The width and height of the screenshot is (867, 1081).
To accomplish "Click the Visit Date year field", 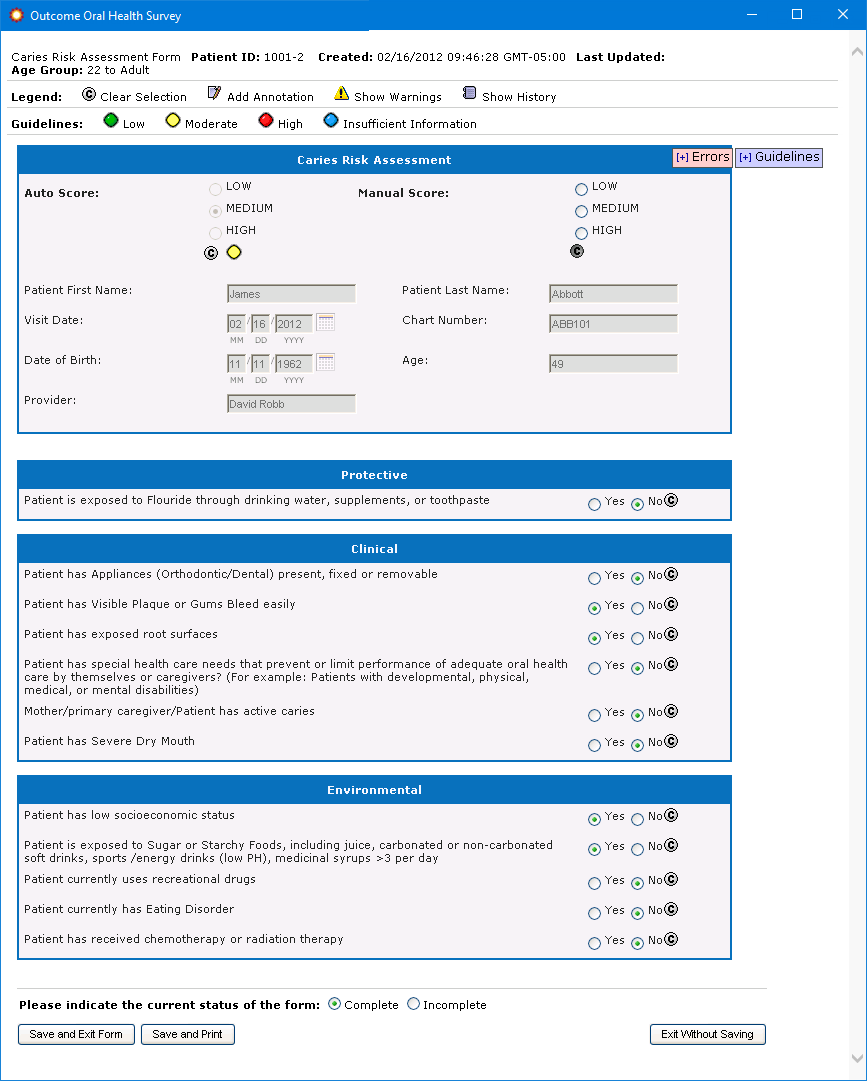I will click(x=294, y=324).
